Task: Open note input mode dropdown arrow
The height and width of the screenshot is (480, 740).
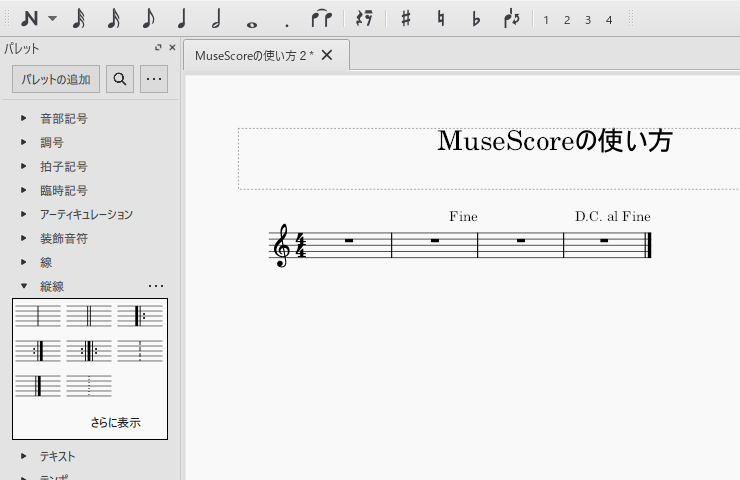Action: (52, 19)
